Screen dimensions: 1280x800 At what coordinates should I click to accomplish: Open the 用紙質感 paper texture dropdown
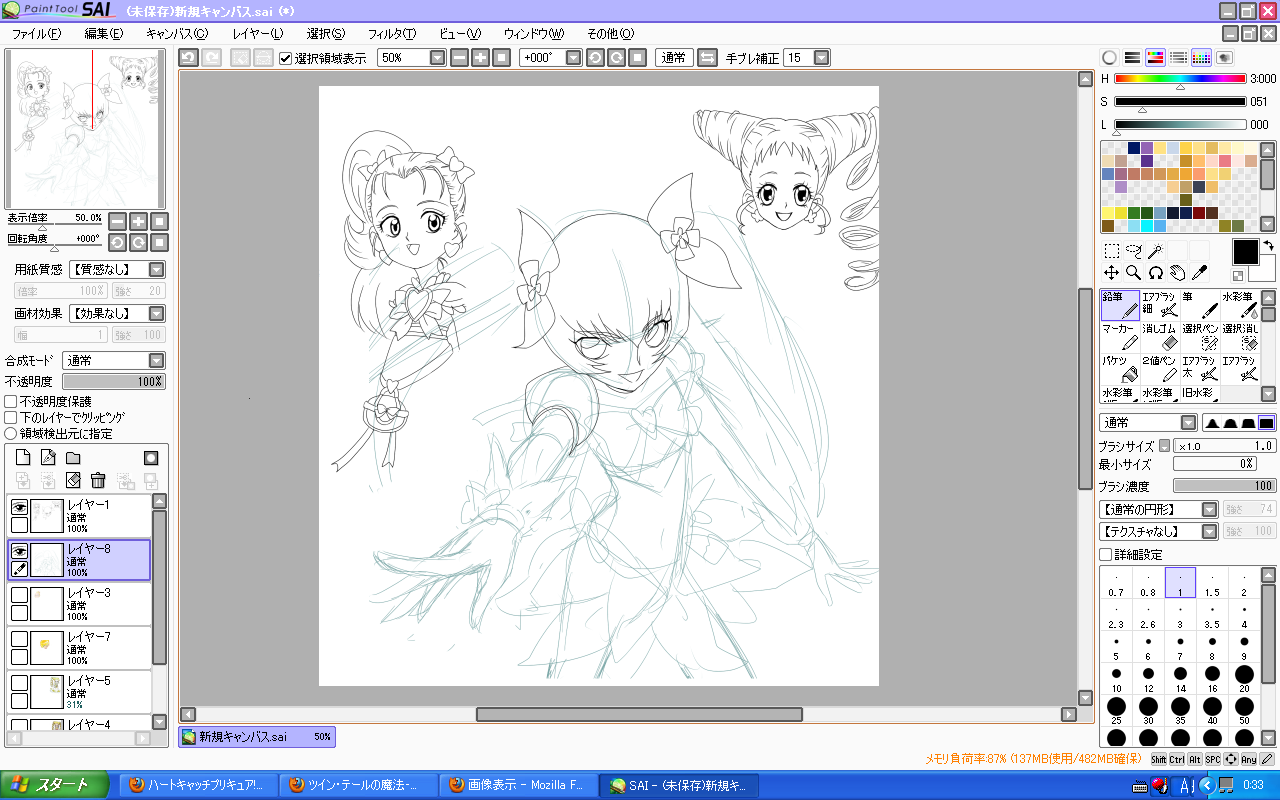click(157, 270)
